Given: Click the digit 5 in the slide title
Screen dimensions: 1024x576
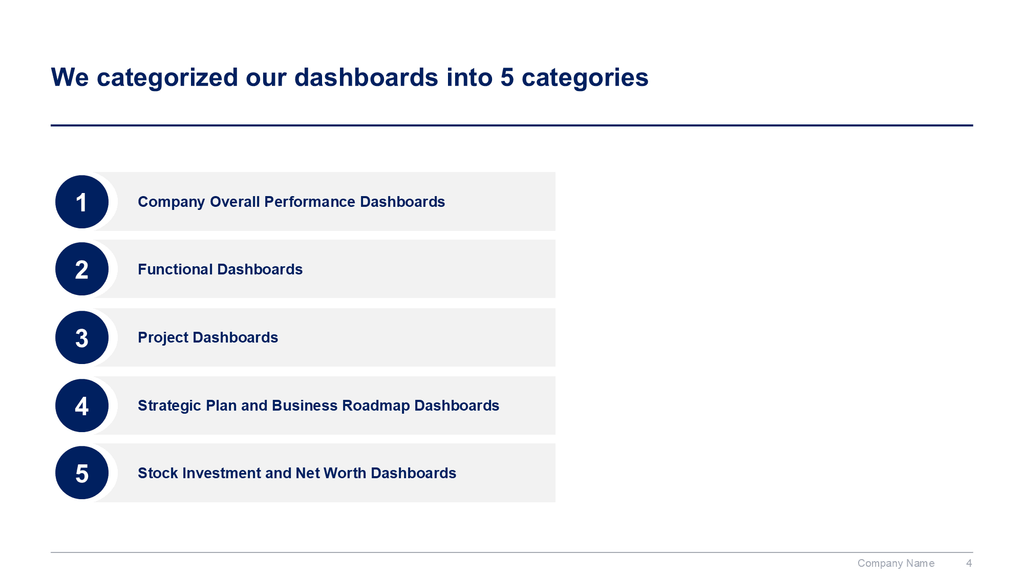Looking at the screenshot, I should tap(507, 77).
